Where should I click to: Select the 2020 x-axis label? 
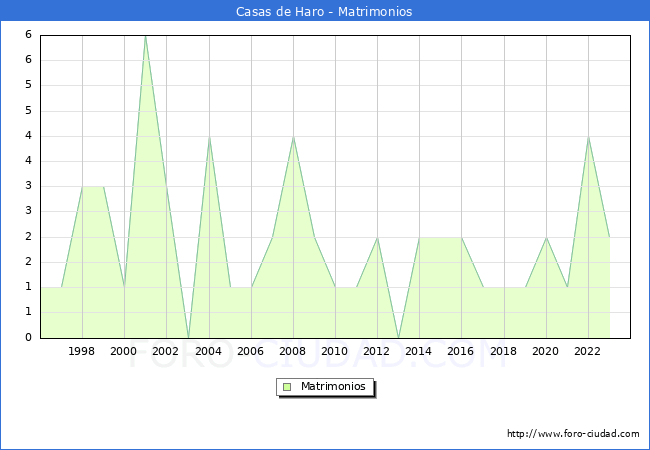tap(546, 351)
